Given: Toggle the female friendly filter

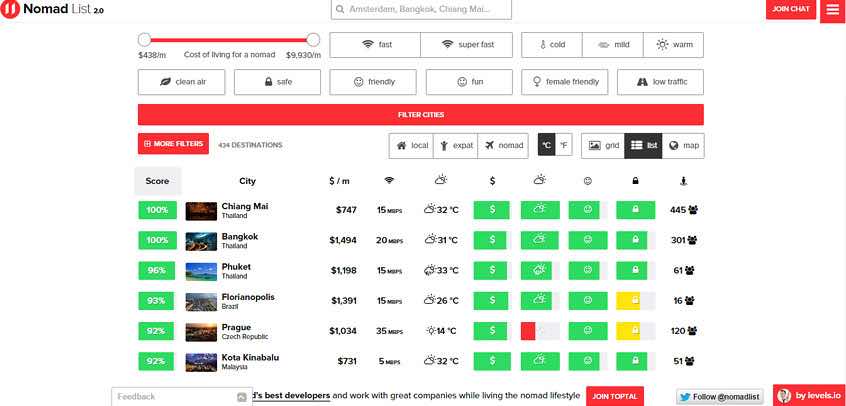Looking at the screenshot, I should click(564, 82).
